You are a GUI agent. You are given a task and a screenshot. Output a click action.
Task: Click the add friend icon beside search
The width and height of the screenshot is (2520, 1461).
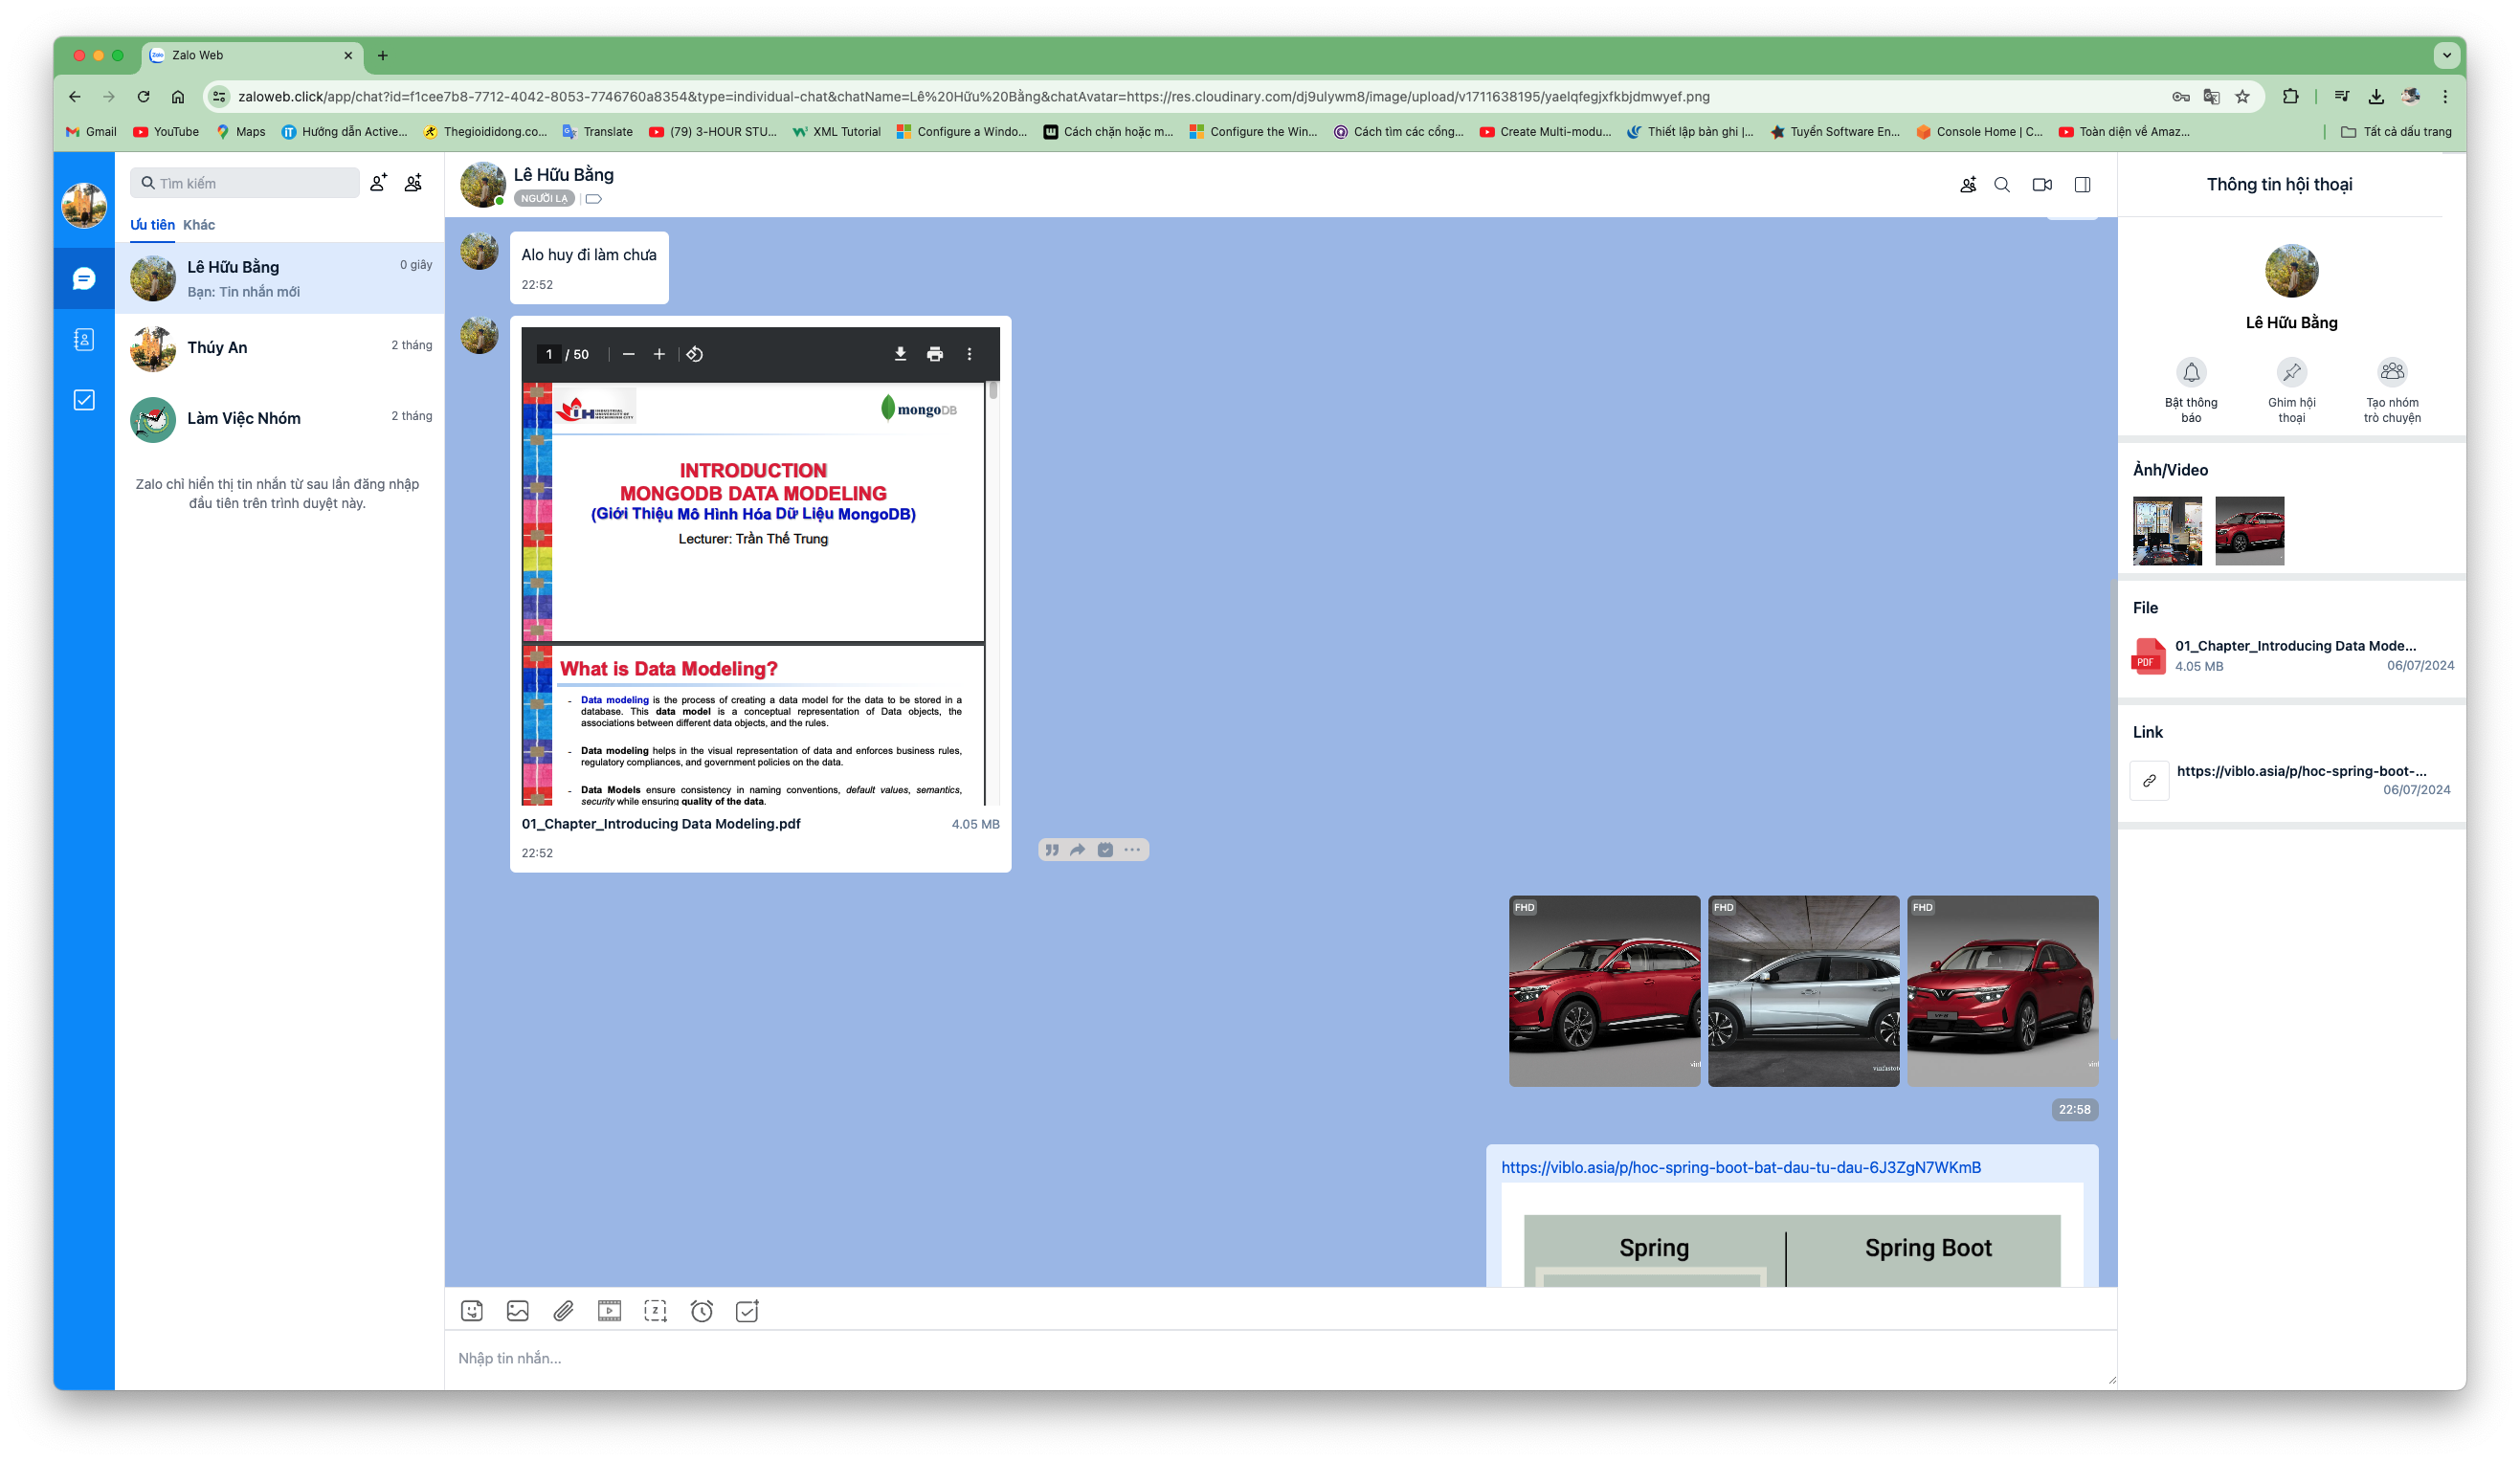click(378, 183)
